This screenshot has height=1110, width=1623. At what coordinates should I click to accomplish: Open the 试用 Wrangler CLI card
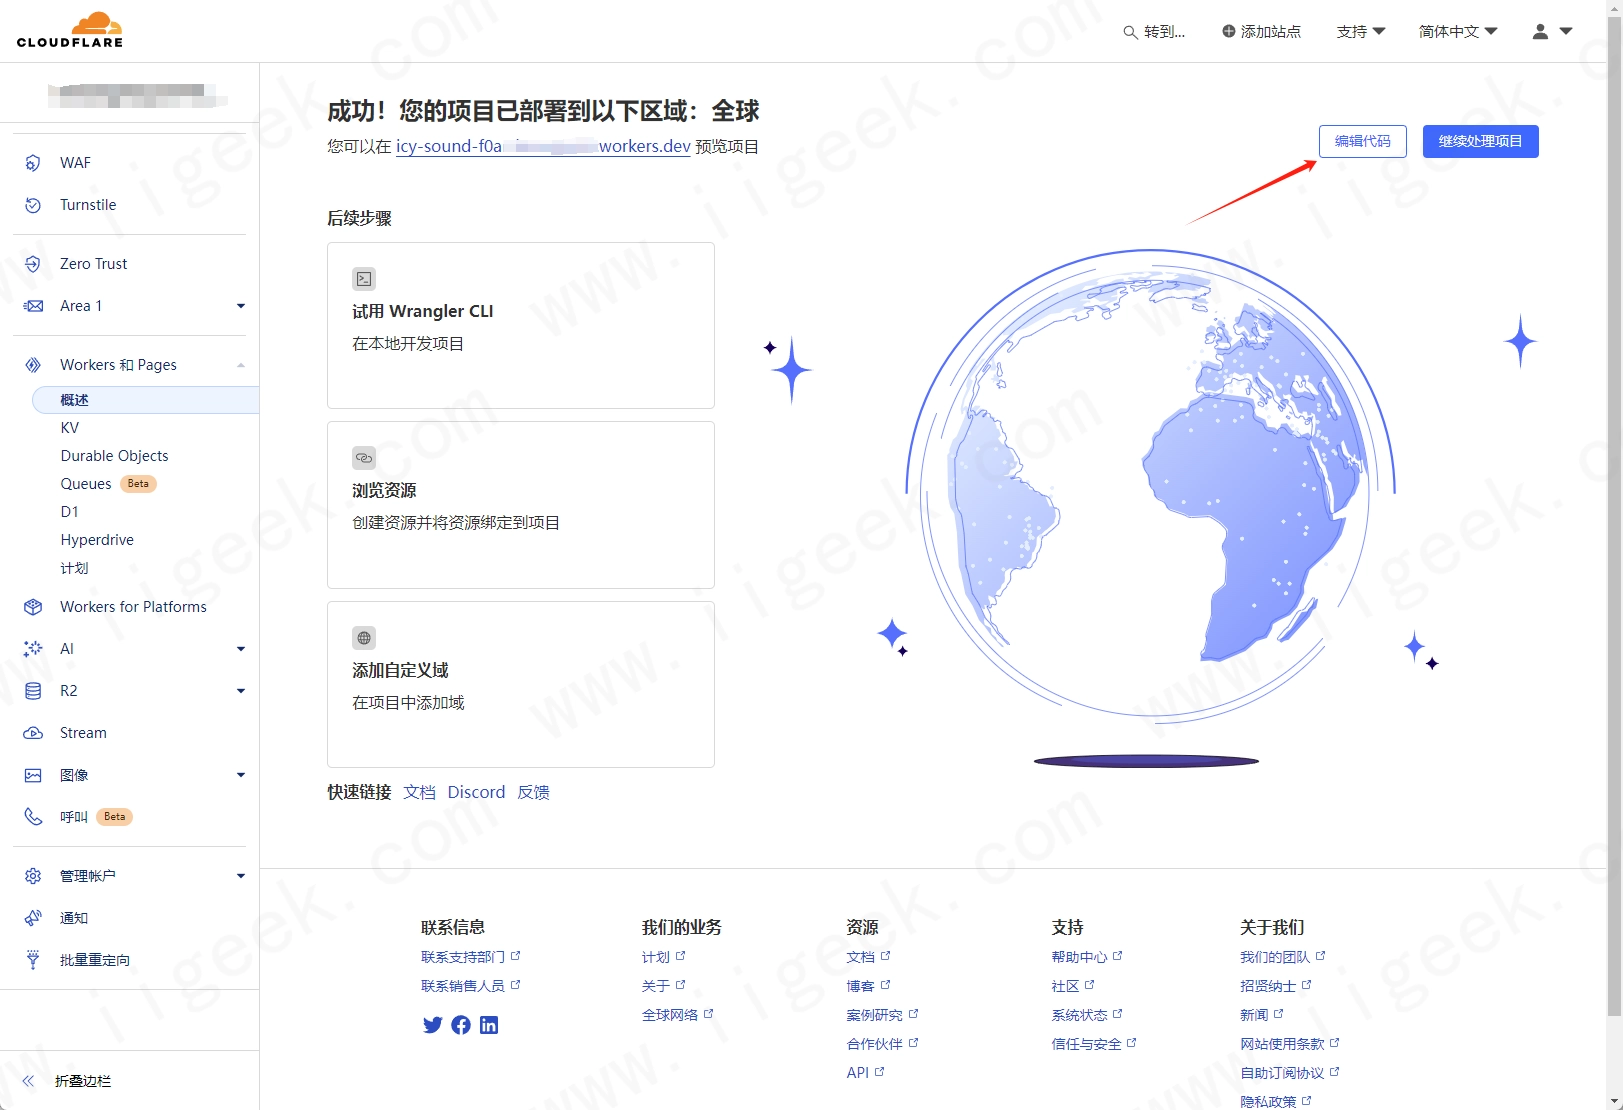[521, 325]
